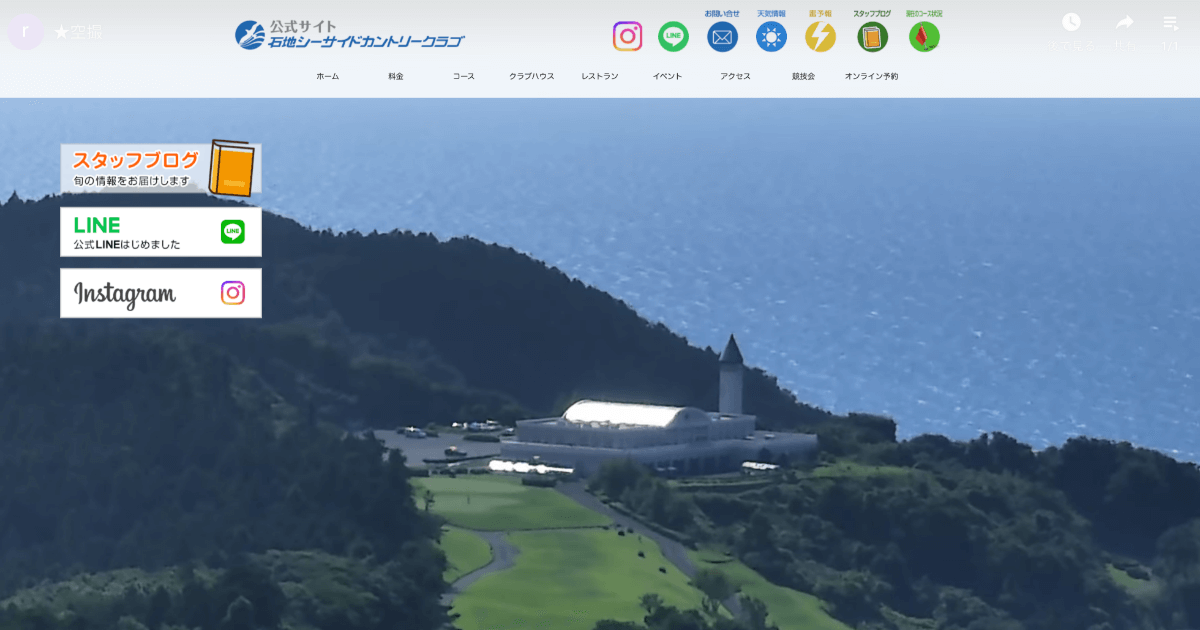
Task: Open the 料金 menu item
Action: [x=395, y=76]
